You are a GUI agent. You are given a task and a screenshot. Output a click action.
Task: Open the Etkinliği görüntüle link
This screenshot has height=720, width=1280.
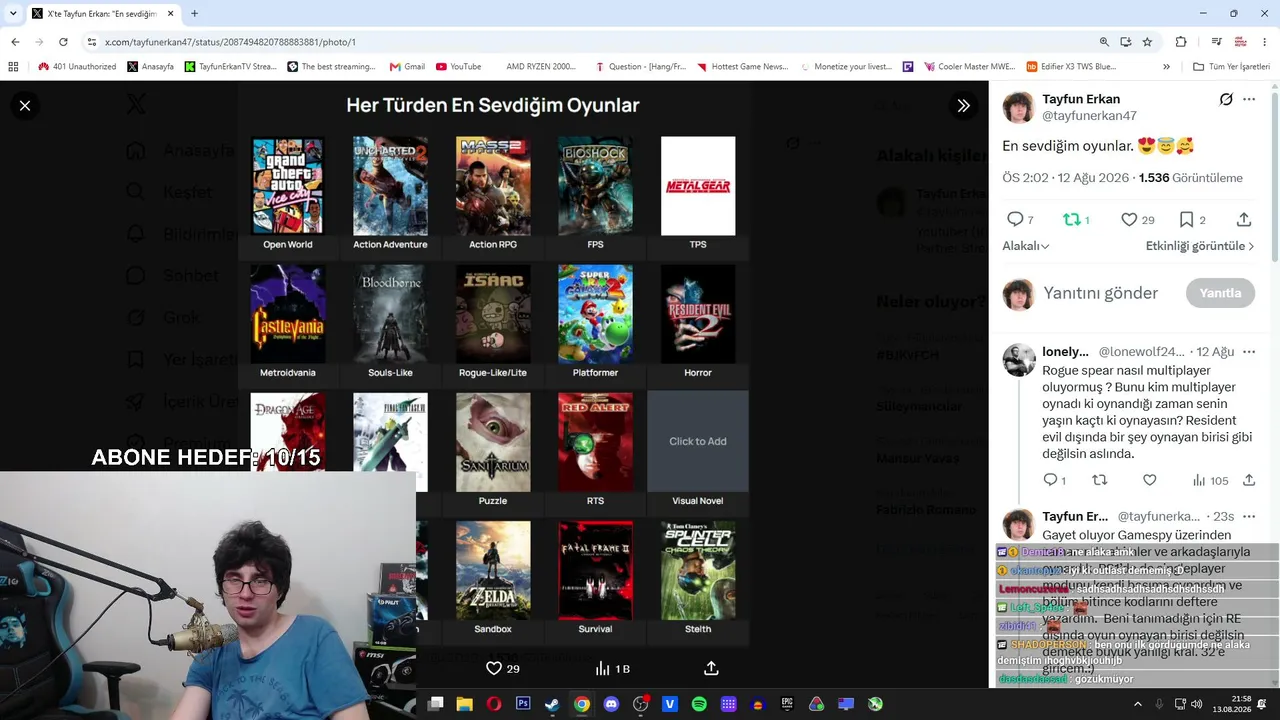click(1200, 246)
